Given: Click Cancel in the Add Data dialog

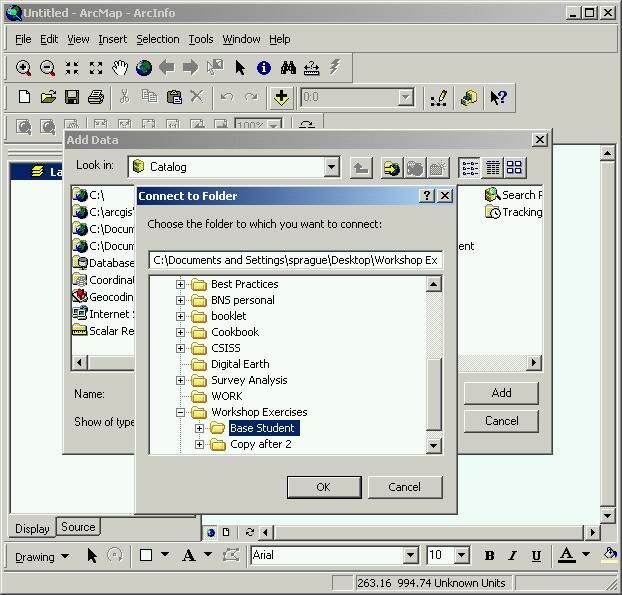Looking at the screenshot, I should 501,421.
